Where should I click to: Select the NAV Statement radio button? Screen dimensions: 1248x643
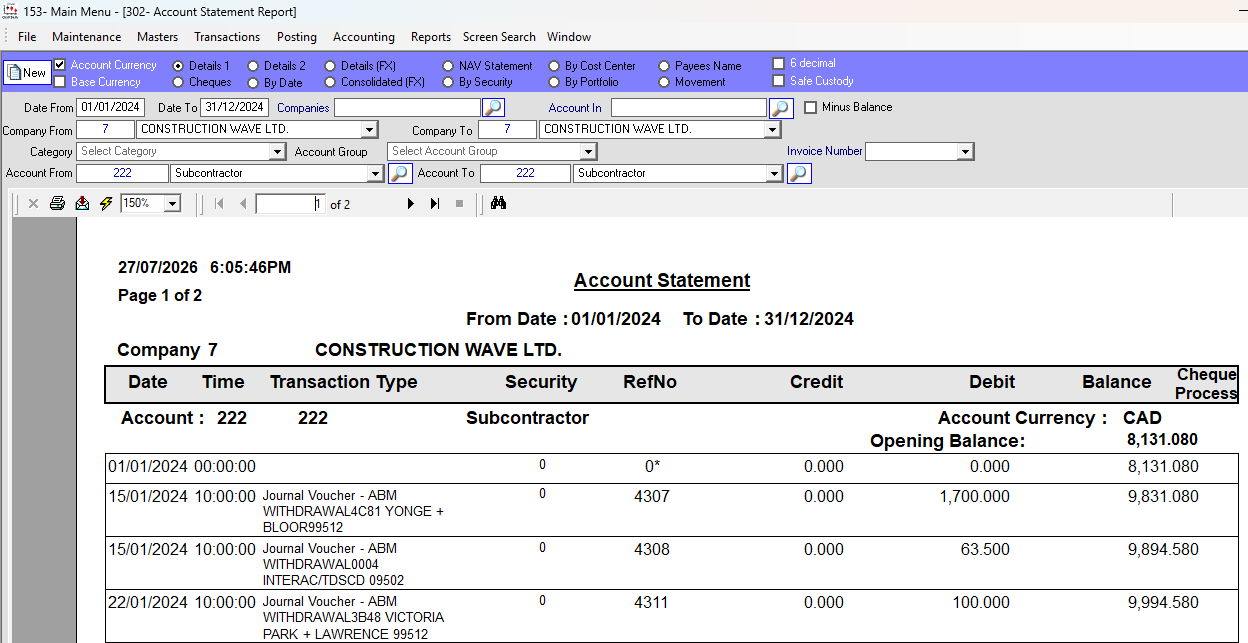(x=448, y=66)
